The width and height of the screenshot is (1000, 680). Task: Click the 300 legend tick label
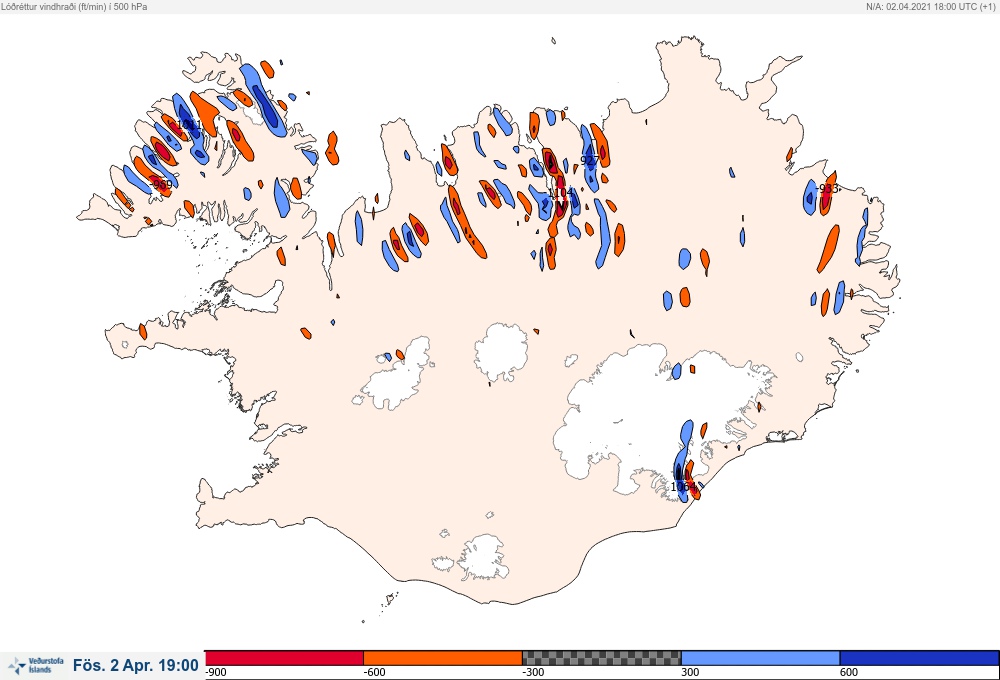[x=690, y=672]
